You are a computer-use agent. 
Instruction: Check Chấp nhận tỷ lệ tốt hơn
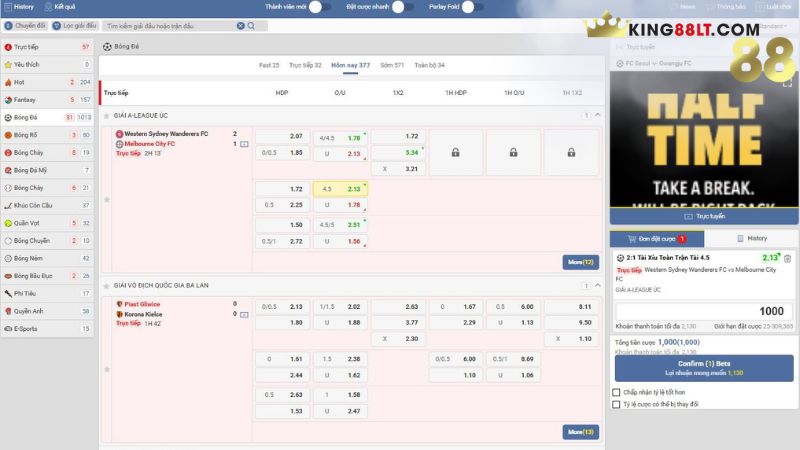coord(616,392)
